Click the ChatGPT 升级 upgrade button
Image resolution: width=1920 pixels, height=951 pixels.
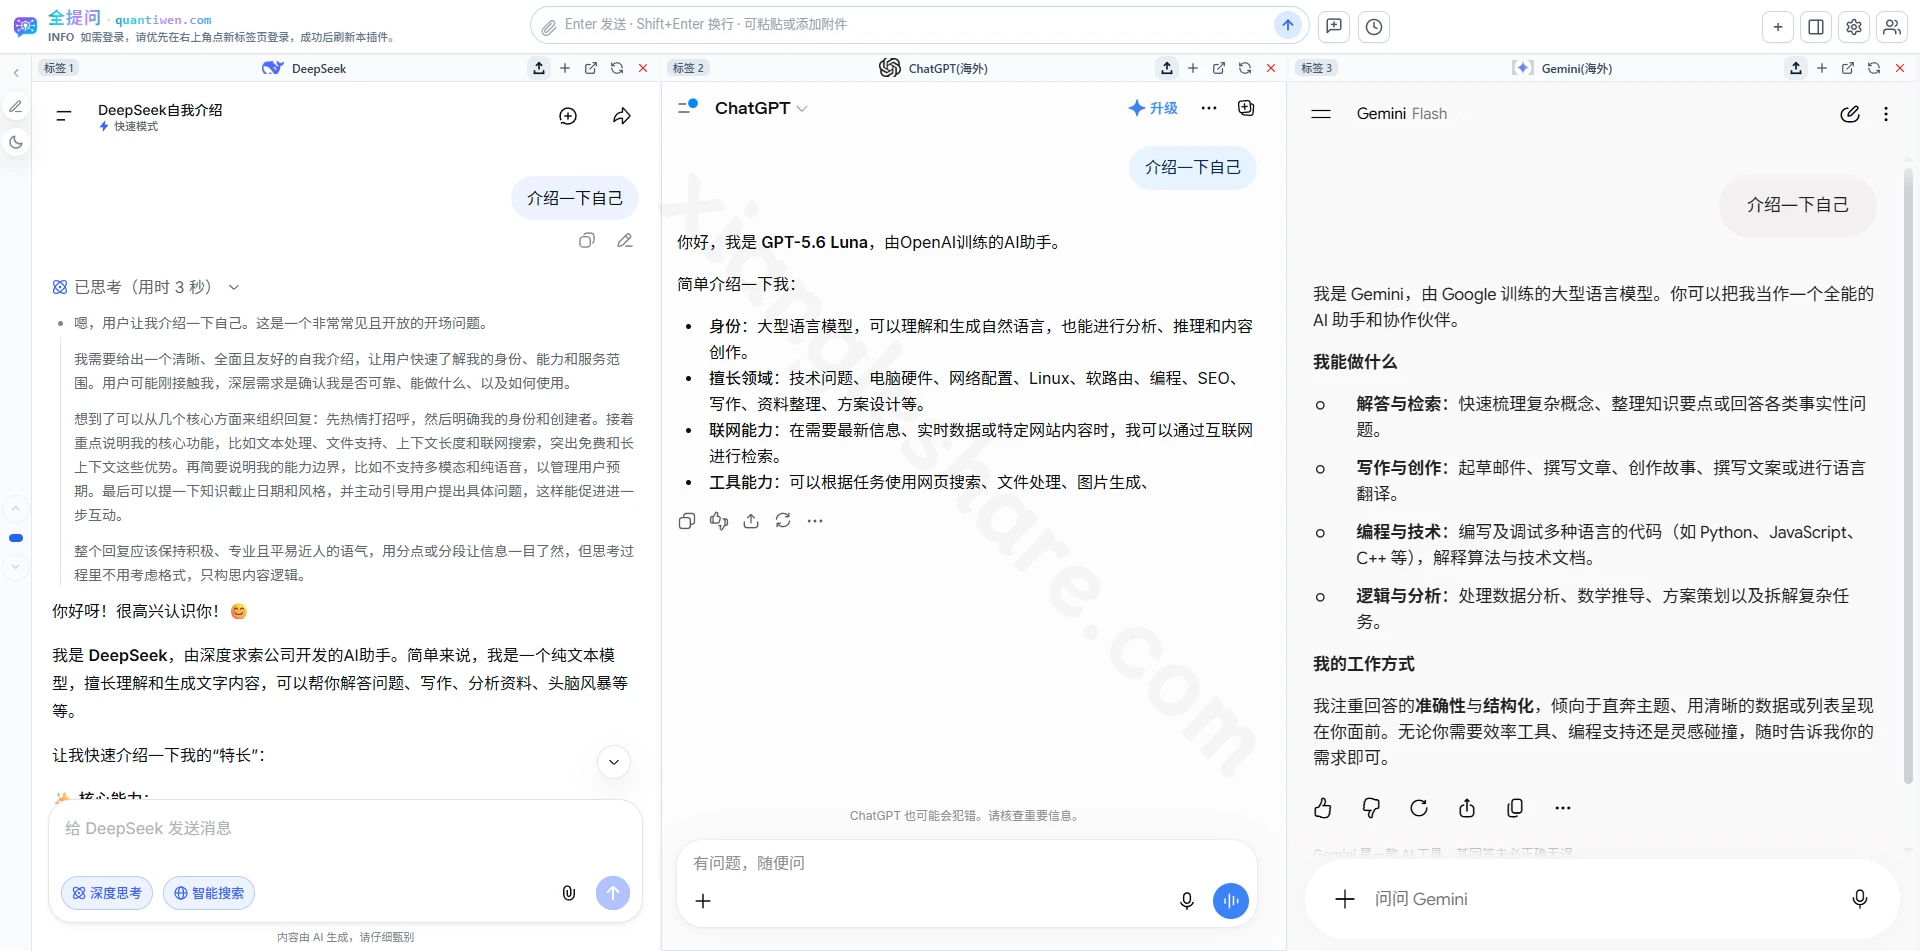click(1153, 108)
